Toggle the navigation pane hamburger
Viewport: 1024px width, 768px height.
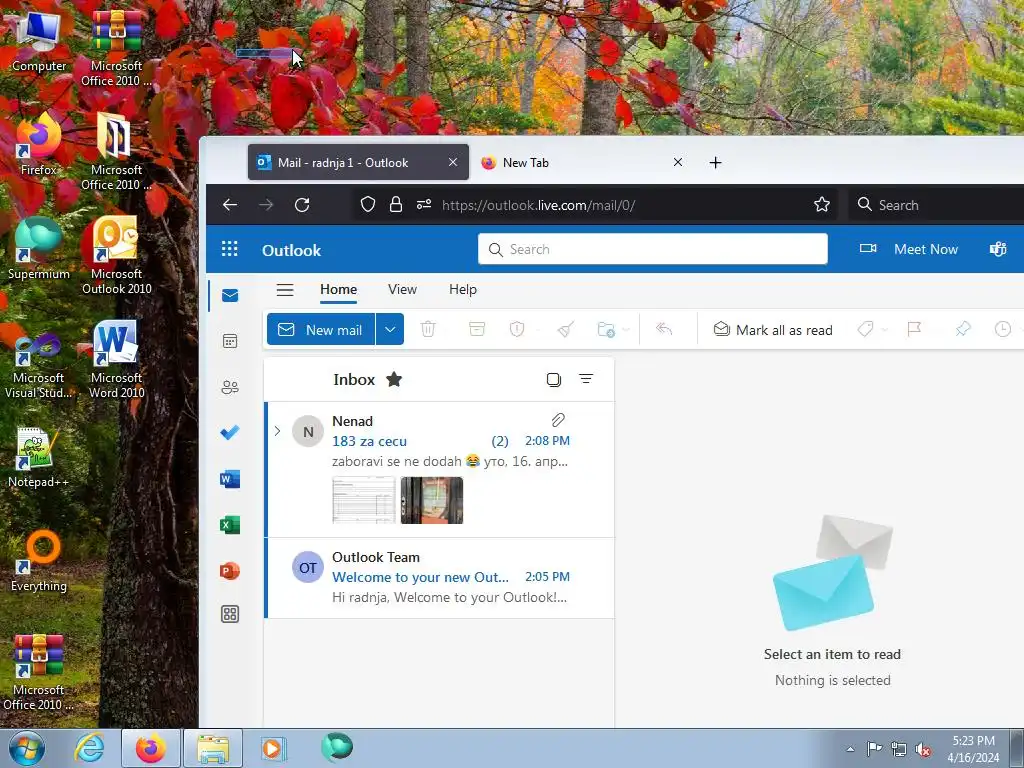click(x=285, y=290)
